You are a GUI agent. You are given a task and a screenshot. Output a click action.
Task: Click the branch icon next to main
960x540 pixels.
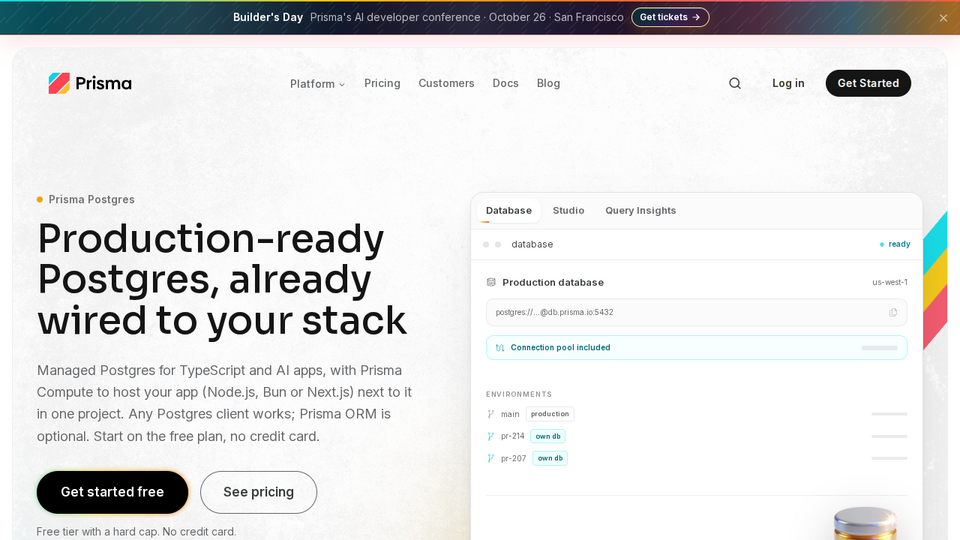click(490, 414)
